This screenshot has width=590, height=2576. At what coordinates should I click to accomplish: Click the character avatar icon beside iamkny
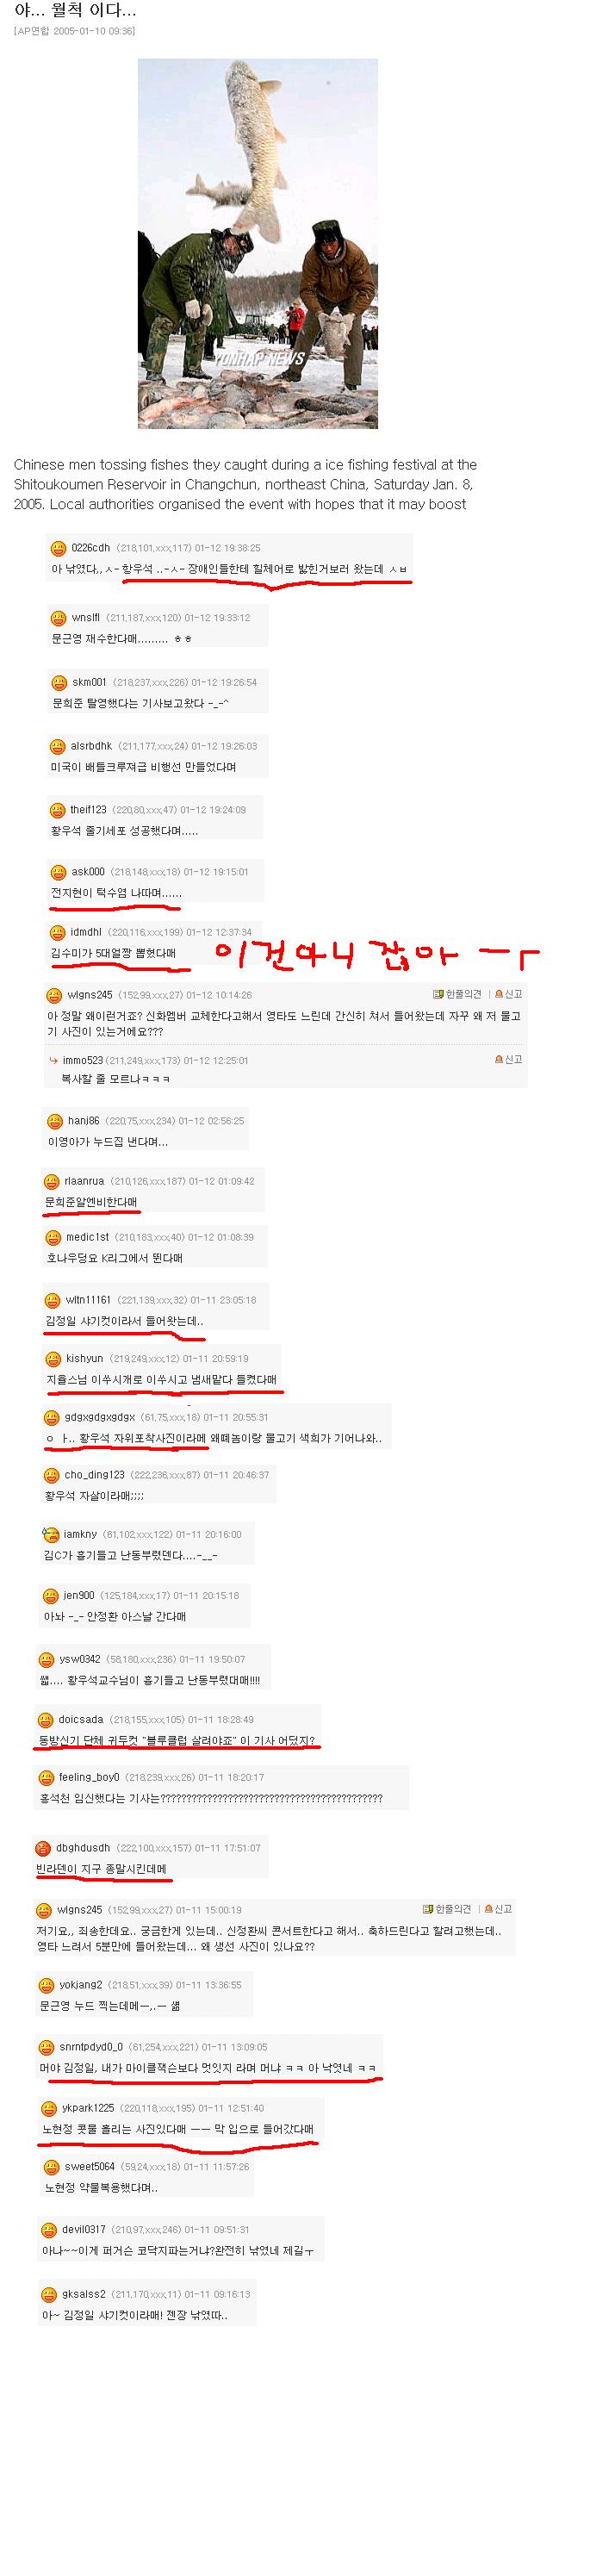pyautogui.click(x=51, y=1534)
